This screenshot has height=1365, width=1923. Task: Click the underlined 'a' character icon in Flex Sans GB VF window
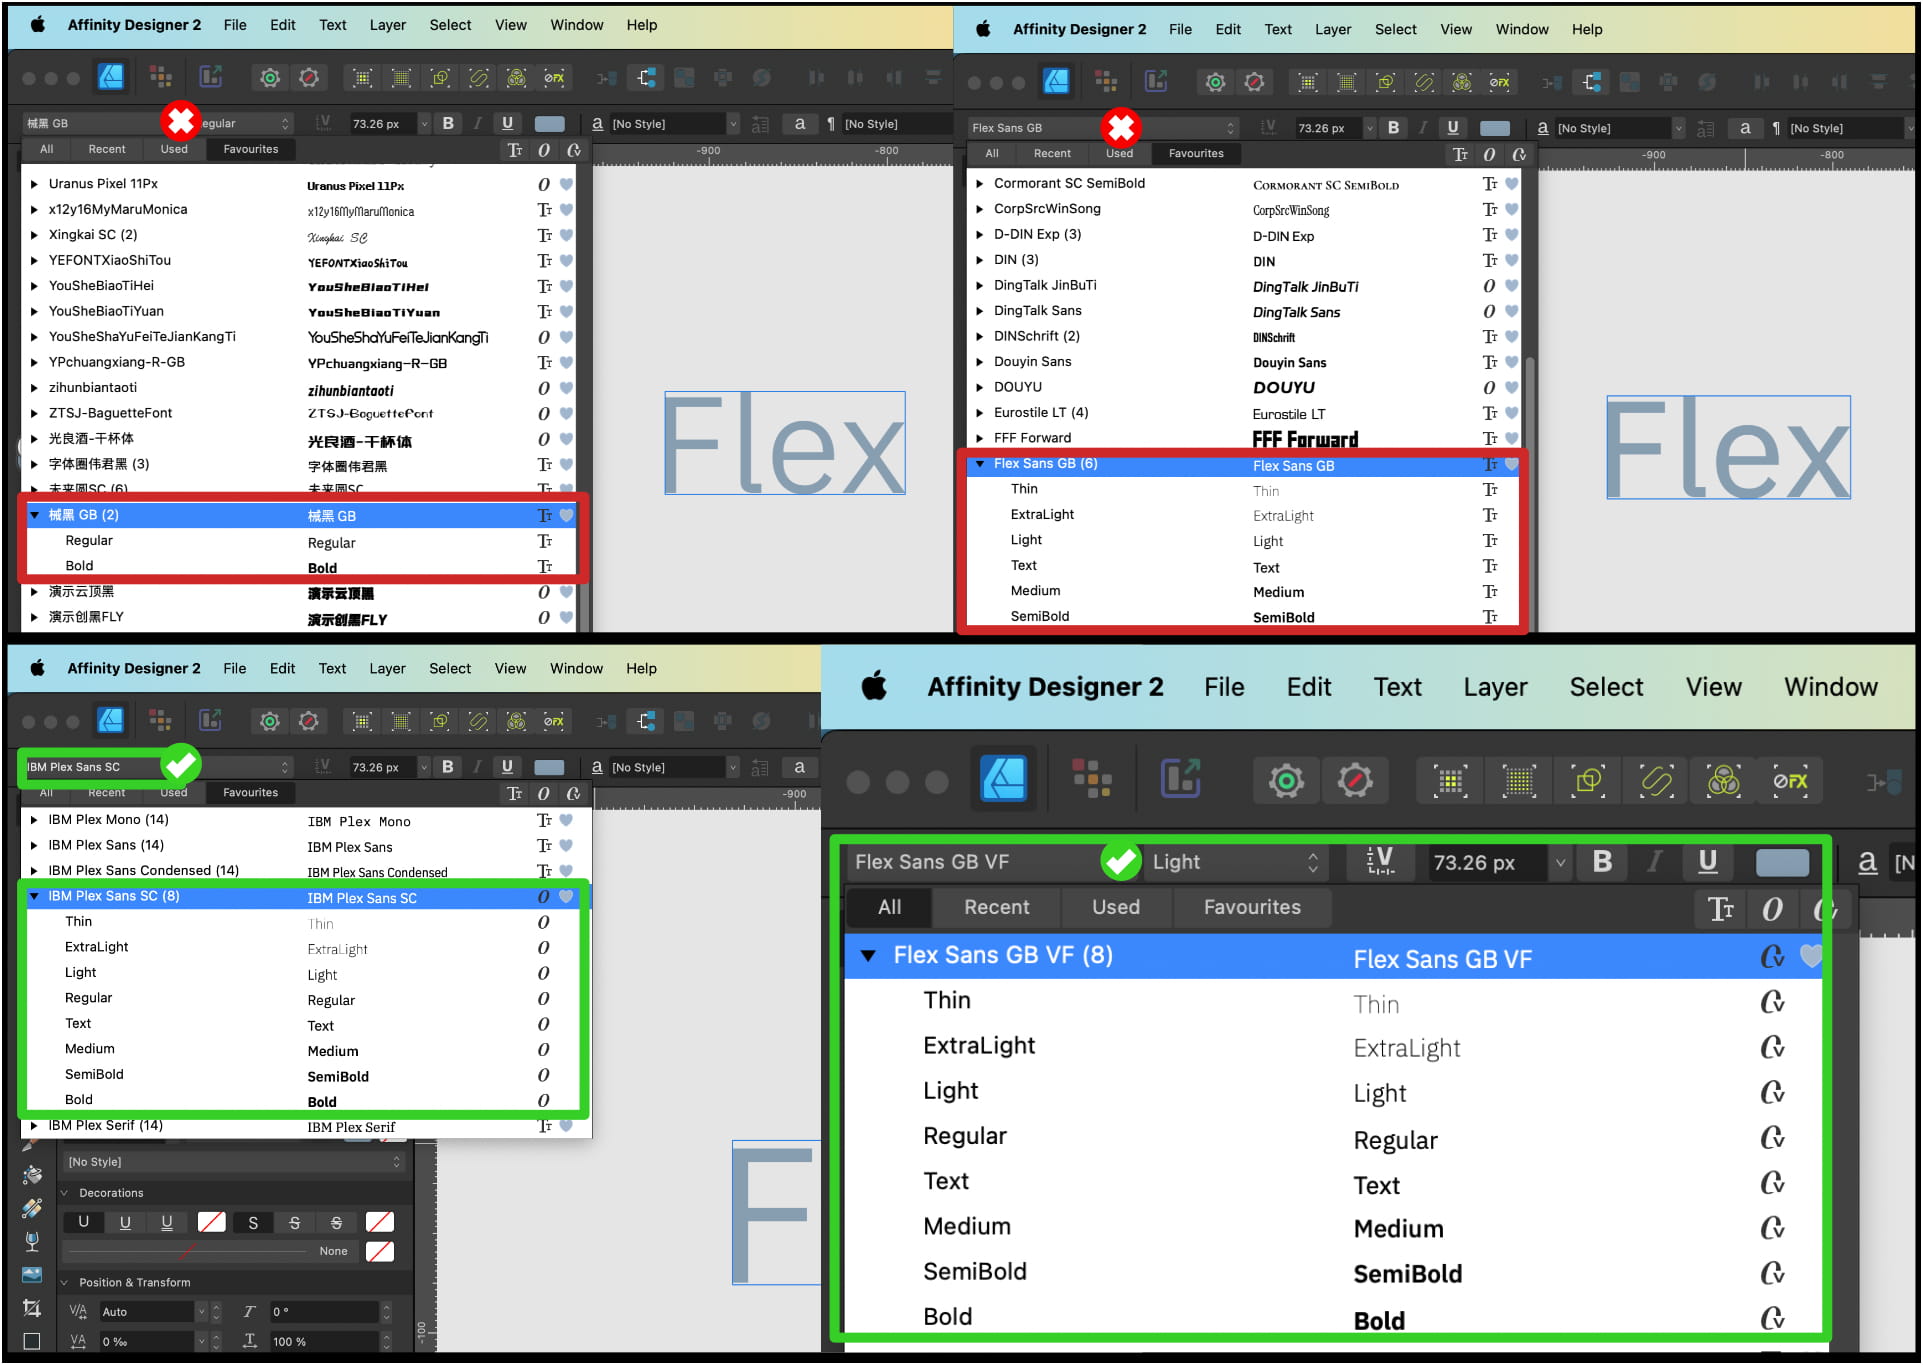click(1866, 861)
